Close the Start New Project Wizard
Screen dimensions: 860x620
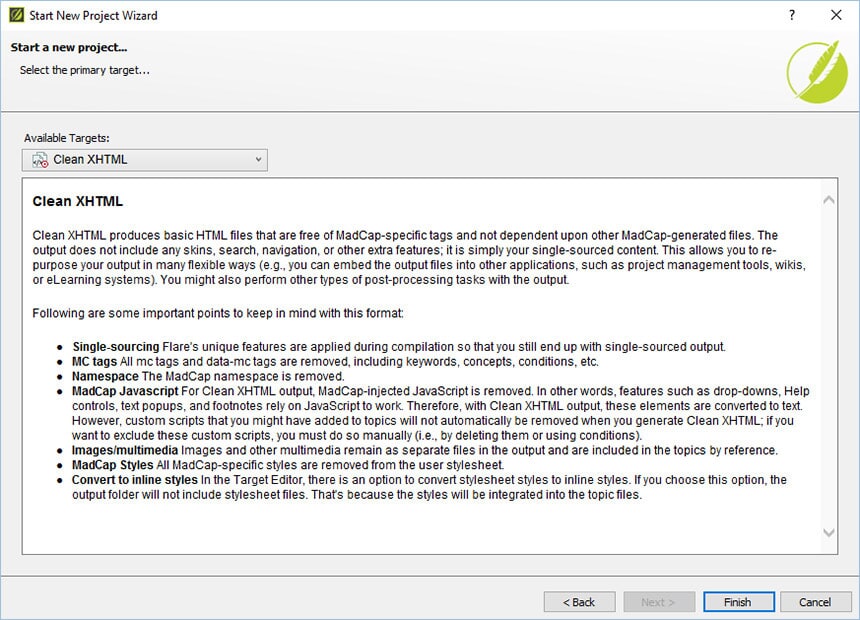[x=836, y=15]
